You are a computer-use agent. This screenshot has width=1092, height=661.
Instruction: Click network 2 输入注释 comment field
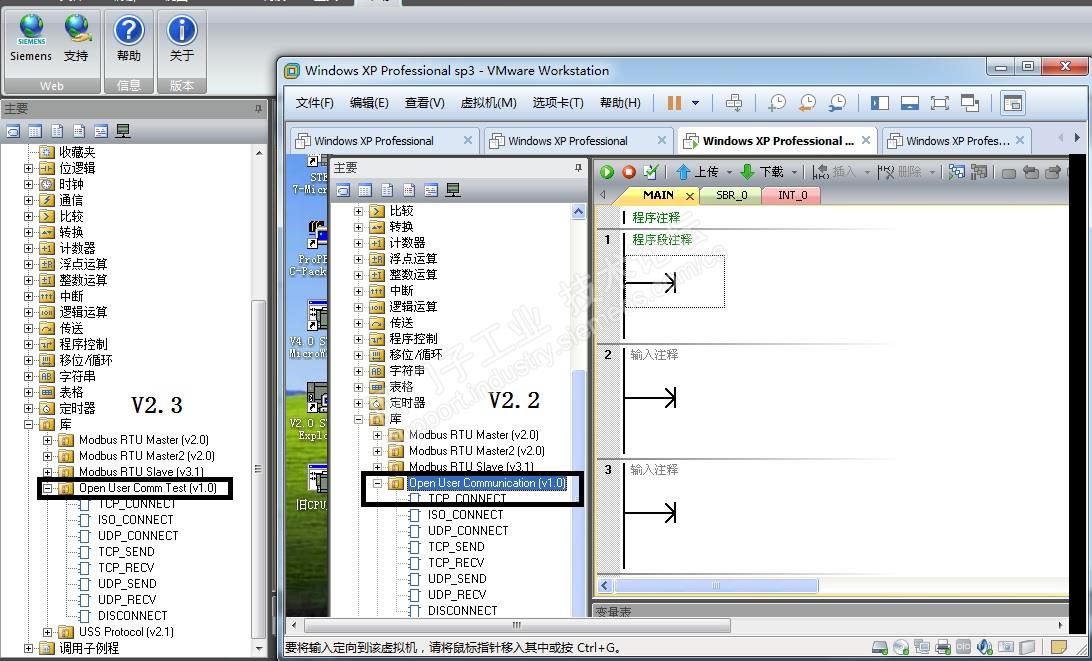pyautogui.click(x=654, y=355)
